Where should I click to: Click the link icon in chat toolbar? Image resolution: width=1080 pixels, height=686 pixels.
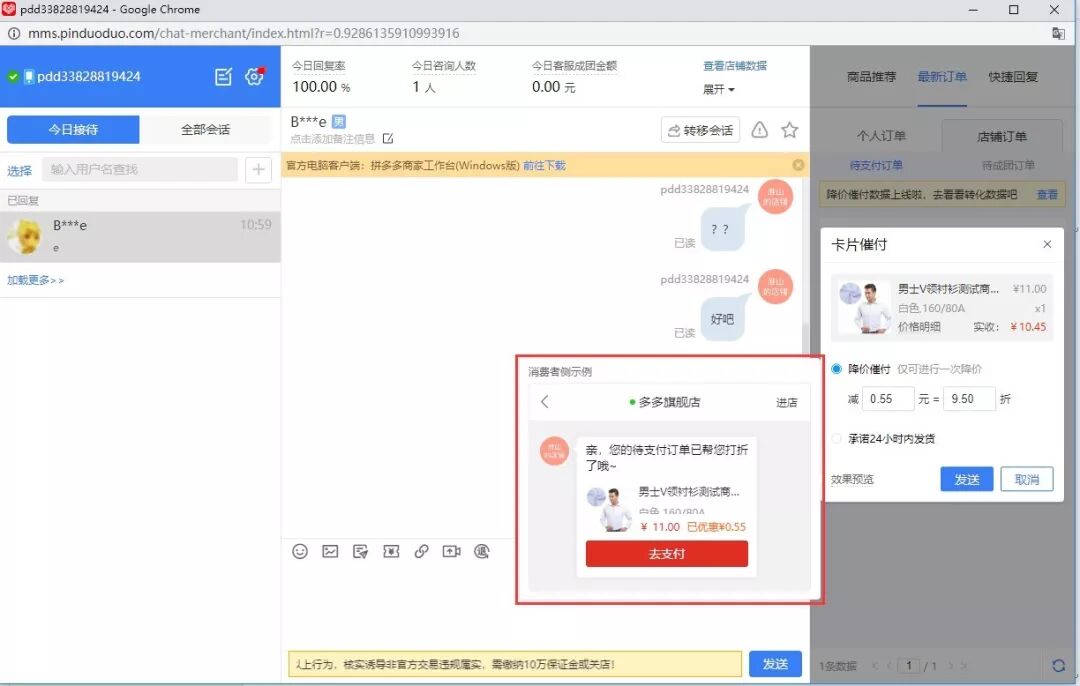[x=421, y=551]
